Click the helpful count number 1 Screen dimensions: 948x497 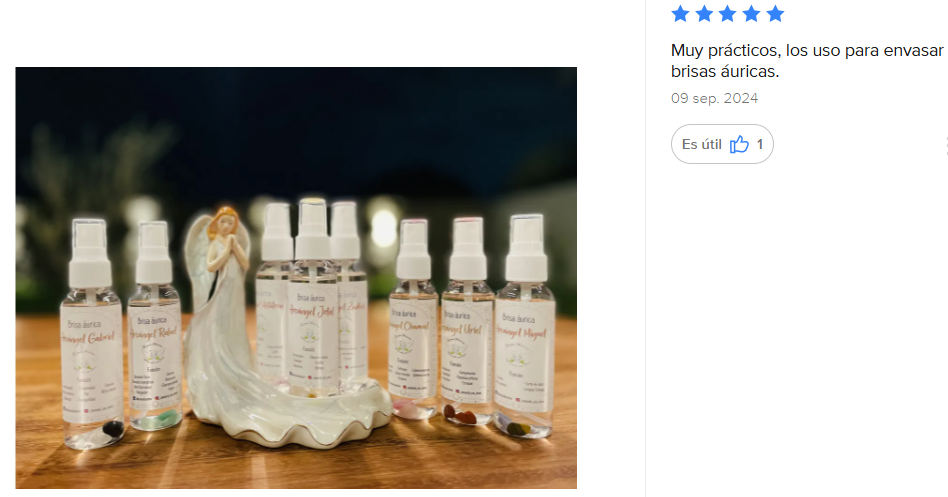pos(760,145)
